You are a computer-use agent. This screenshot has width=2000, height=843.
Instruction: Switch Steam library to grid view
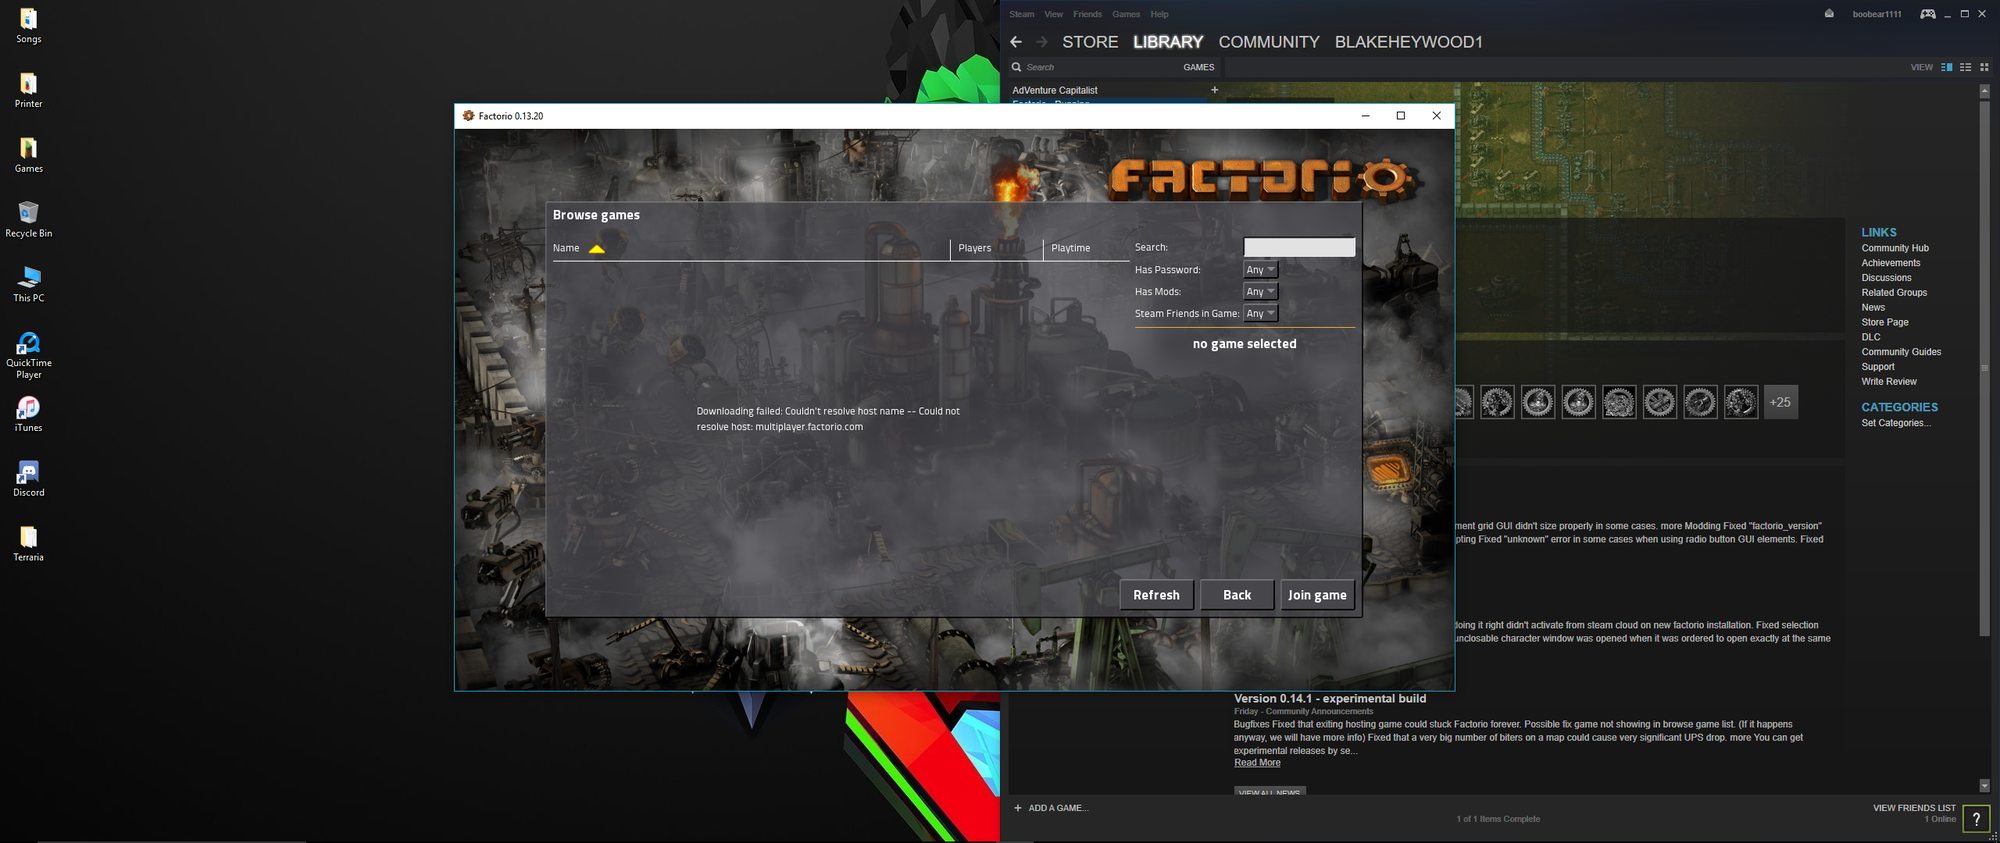[x=1985, y=67]
